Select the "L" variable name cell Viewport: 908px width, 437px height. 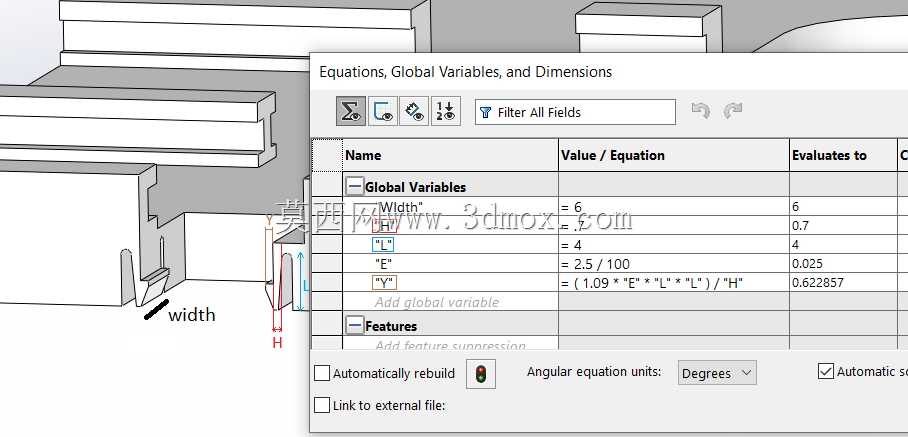(451, 245)
